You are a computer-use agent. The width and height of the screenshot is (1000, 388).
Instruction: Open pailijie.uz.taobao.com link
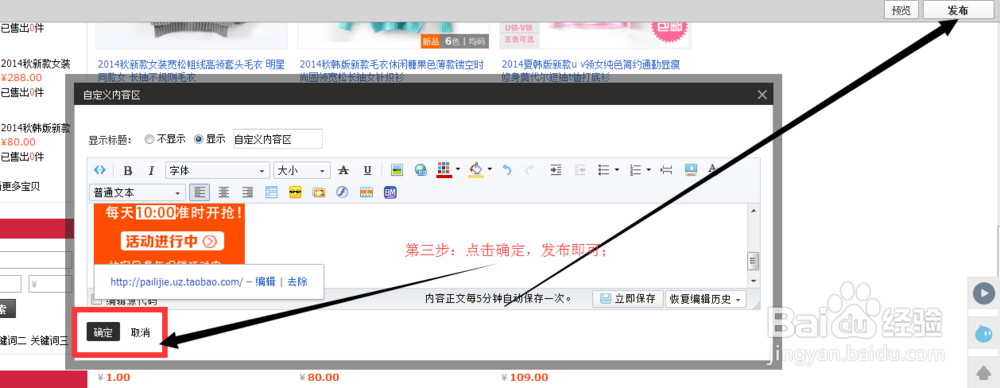click(x=177, y=281)
